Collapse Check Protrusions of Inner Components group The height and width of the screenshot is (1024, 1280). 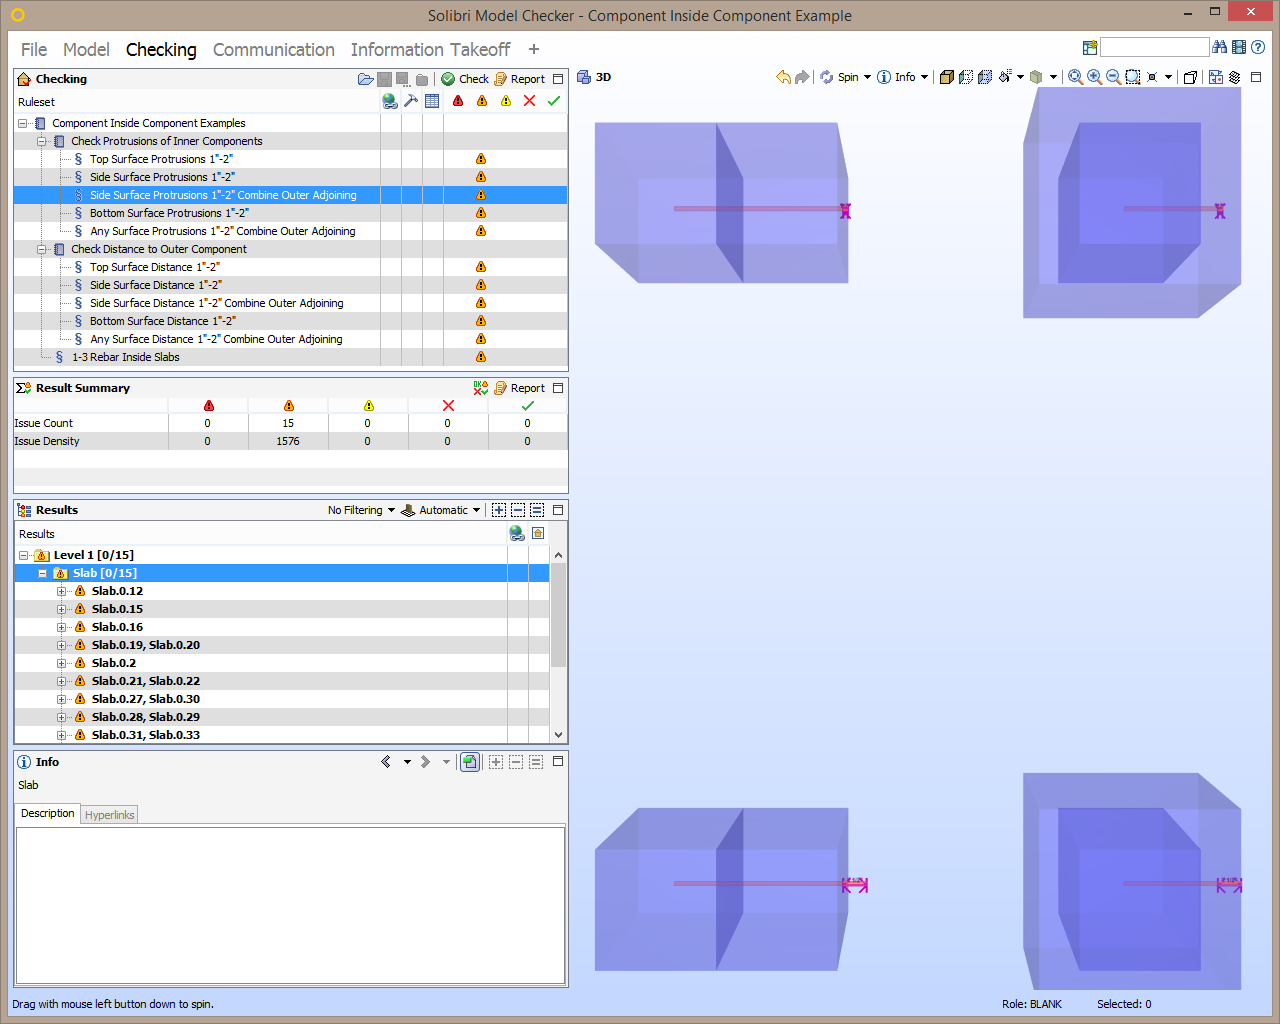click(42, 141)
